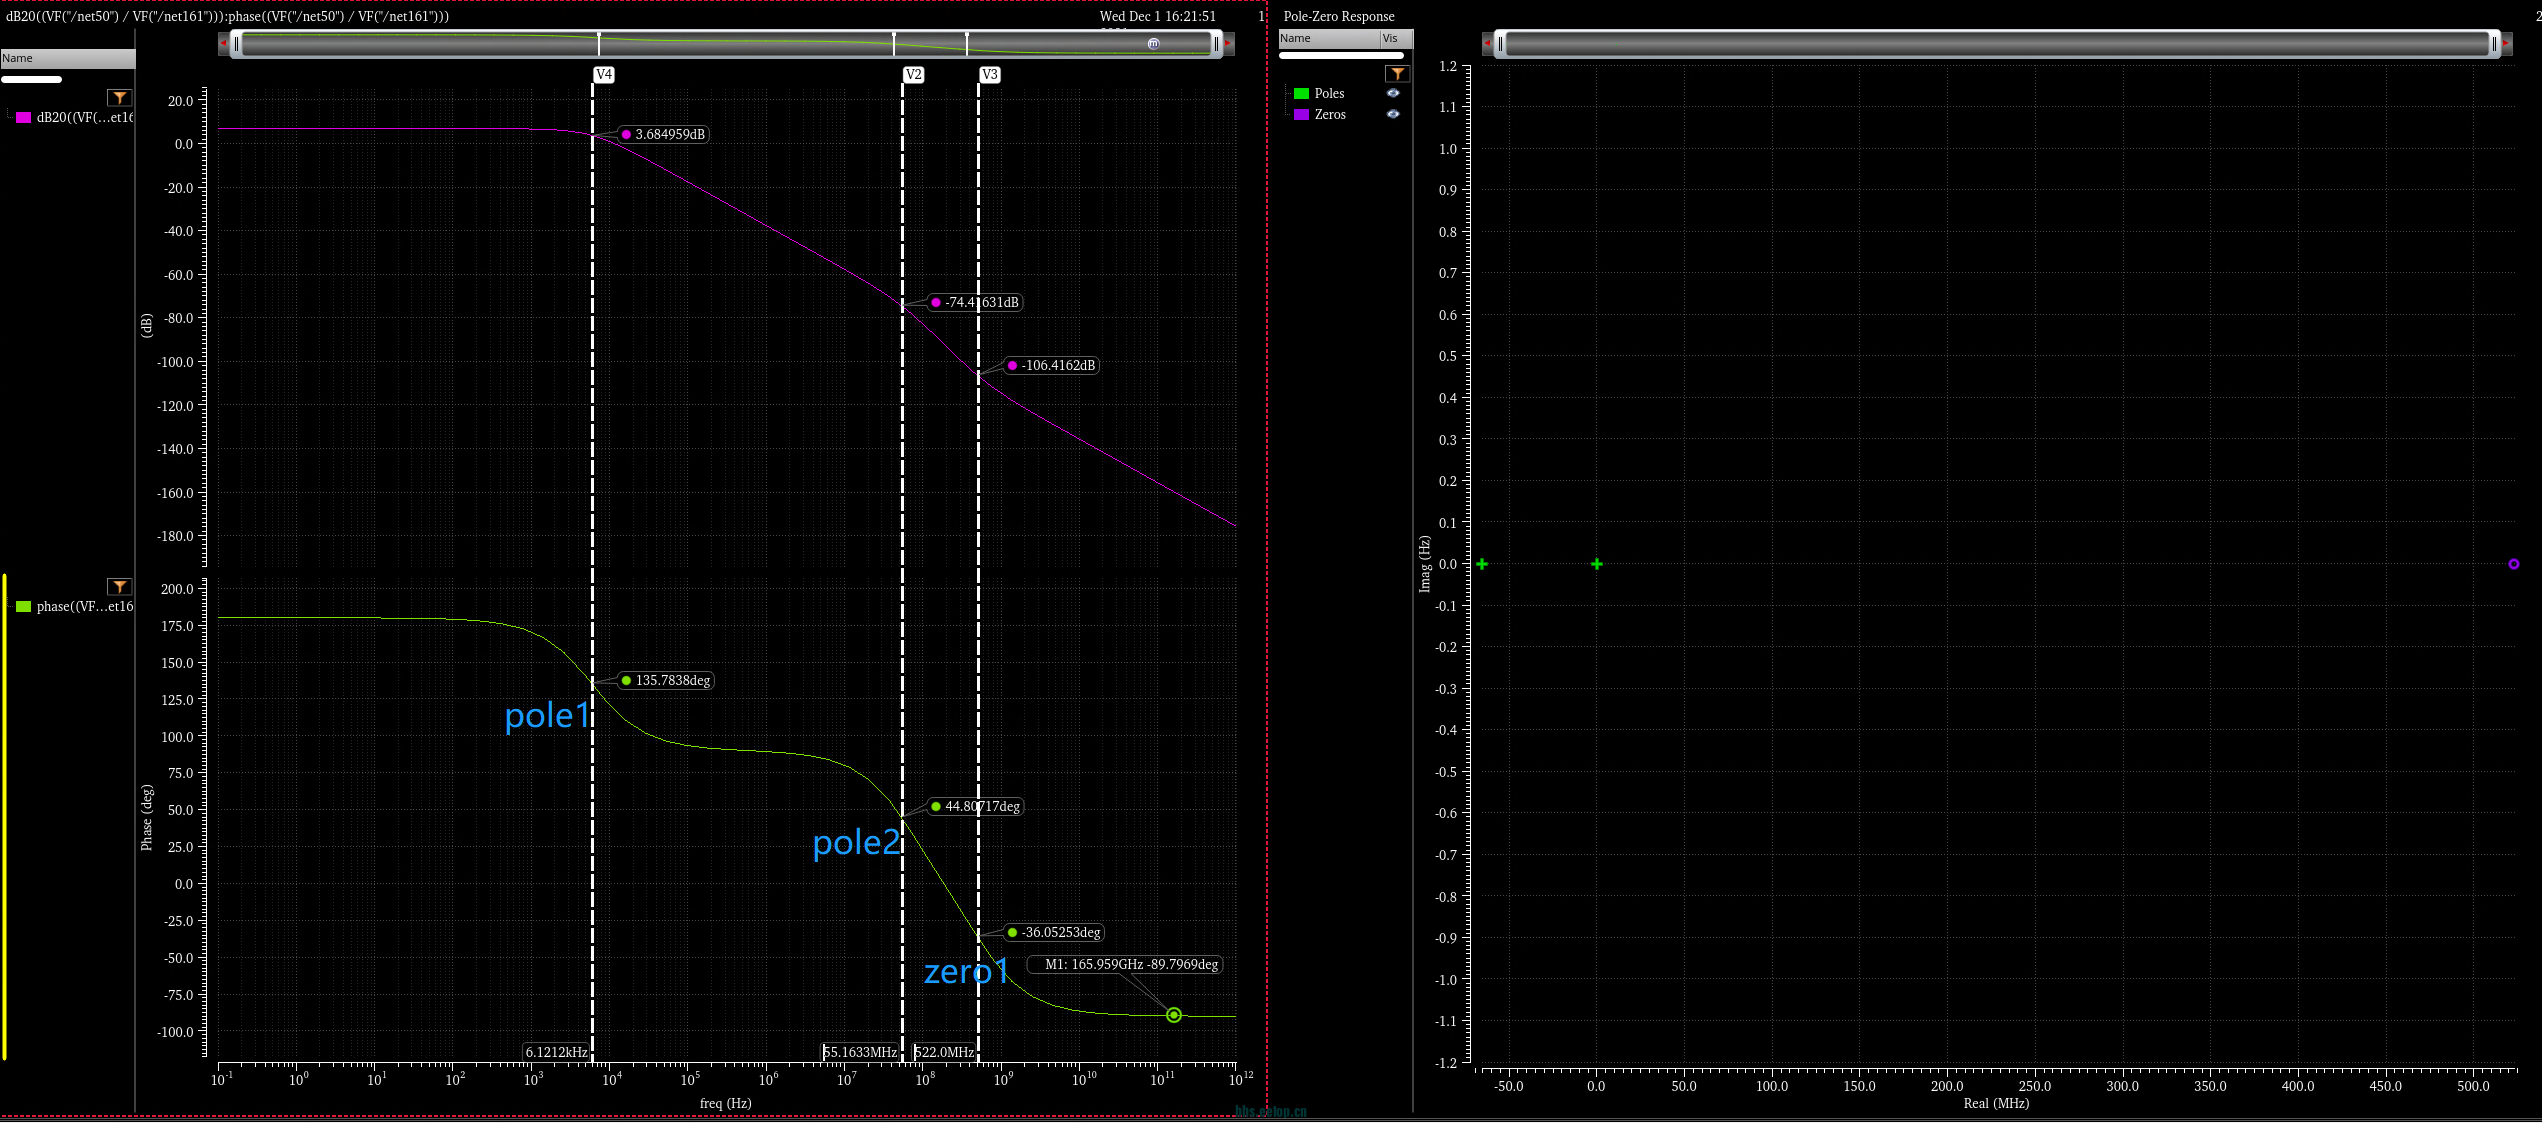Click the filter icon above the dB20 trace

coord(120,97)
